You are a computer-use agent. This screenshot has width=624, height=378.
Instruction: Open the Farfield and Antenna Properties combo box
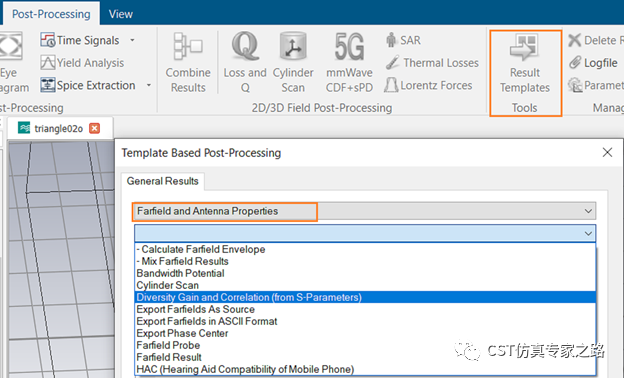(x=365, y=211)
